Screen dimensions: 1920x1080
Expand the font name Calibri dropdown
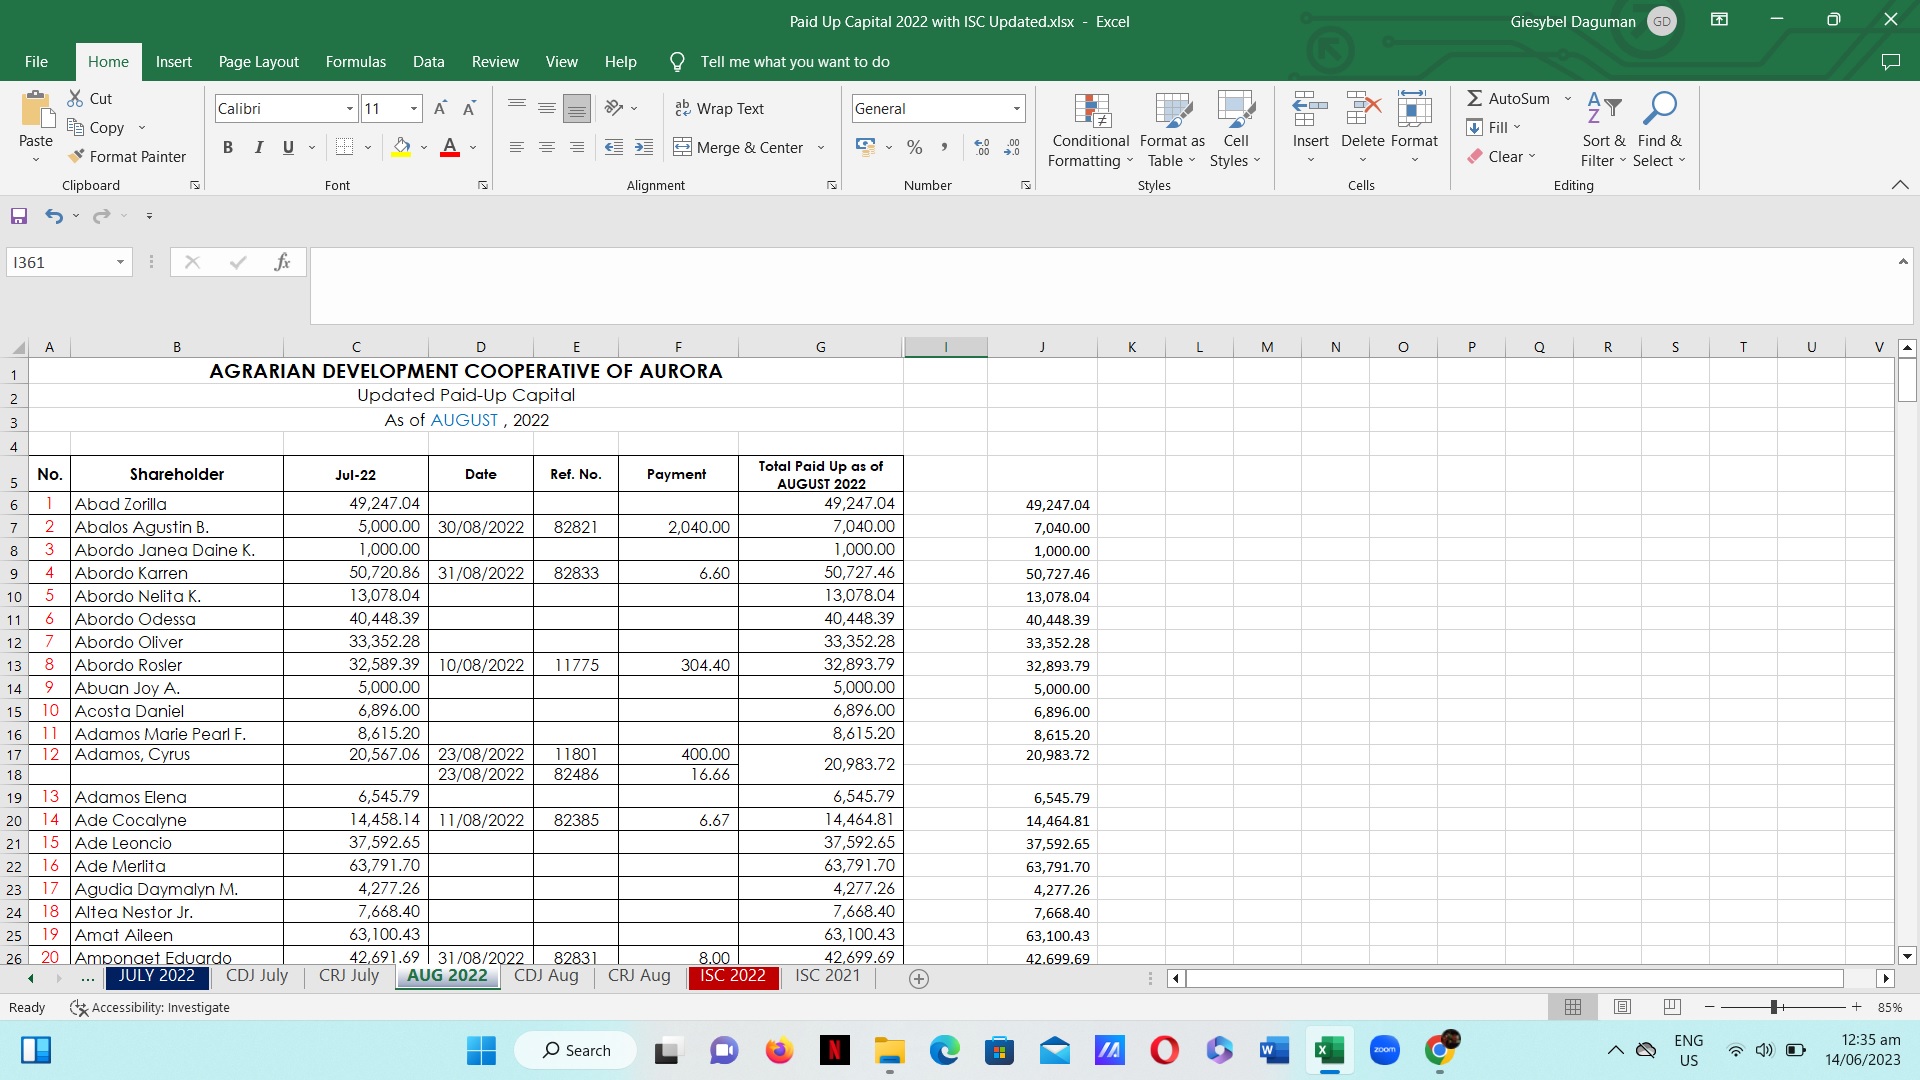[350, 109]
